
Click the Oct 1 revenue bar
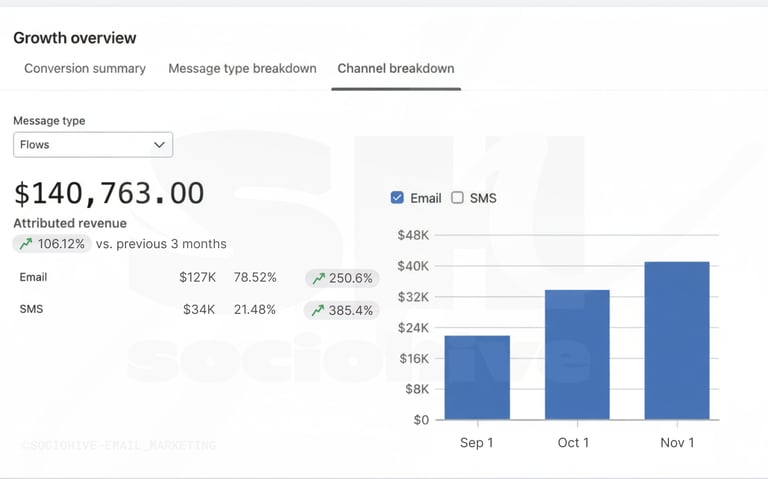tap(577, 354)
